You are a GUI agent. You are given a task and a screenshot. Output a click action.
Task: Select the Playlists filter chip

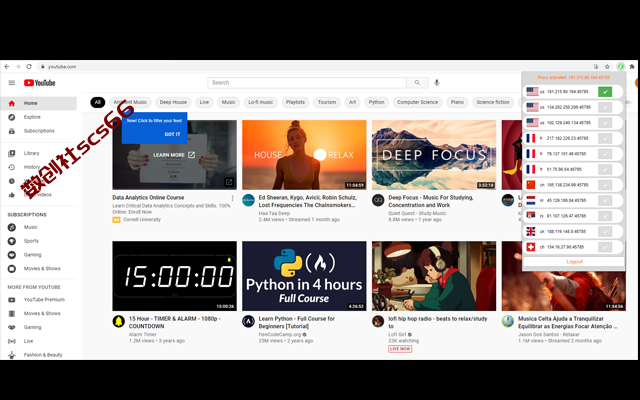point(295,102)
